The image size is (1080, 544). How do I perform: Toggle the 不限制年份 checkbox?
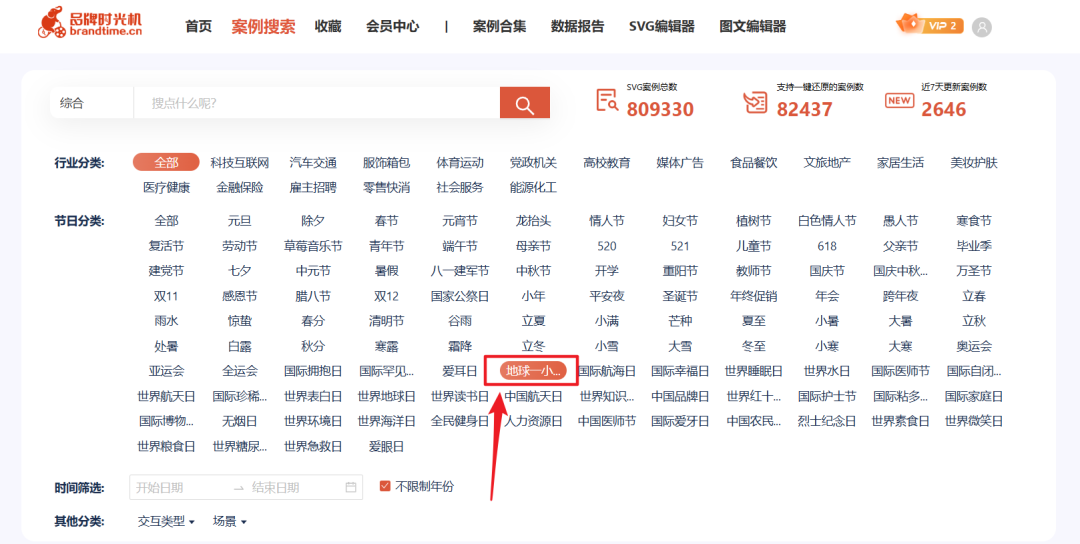(385, 486)
